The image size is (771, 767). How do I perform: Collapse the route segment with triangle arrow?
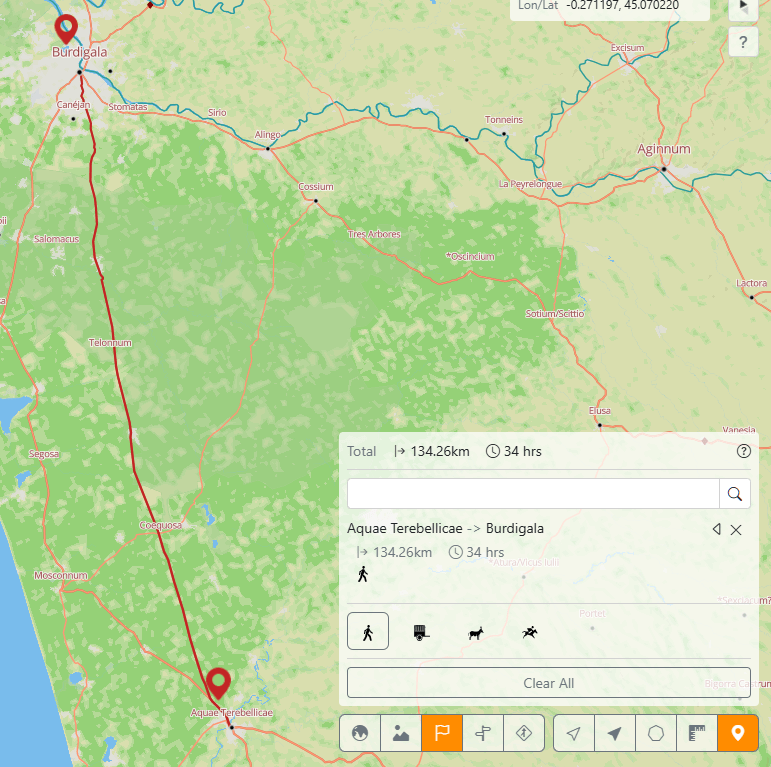tap(716, 529)
